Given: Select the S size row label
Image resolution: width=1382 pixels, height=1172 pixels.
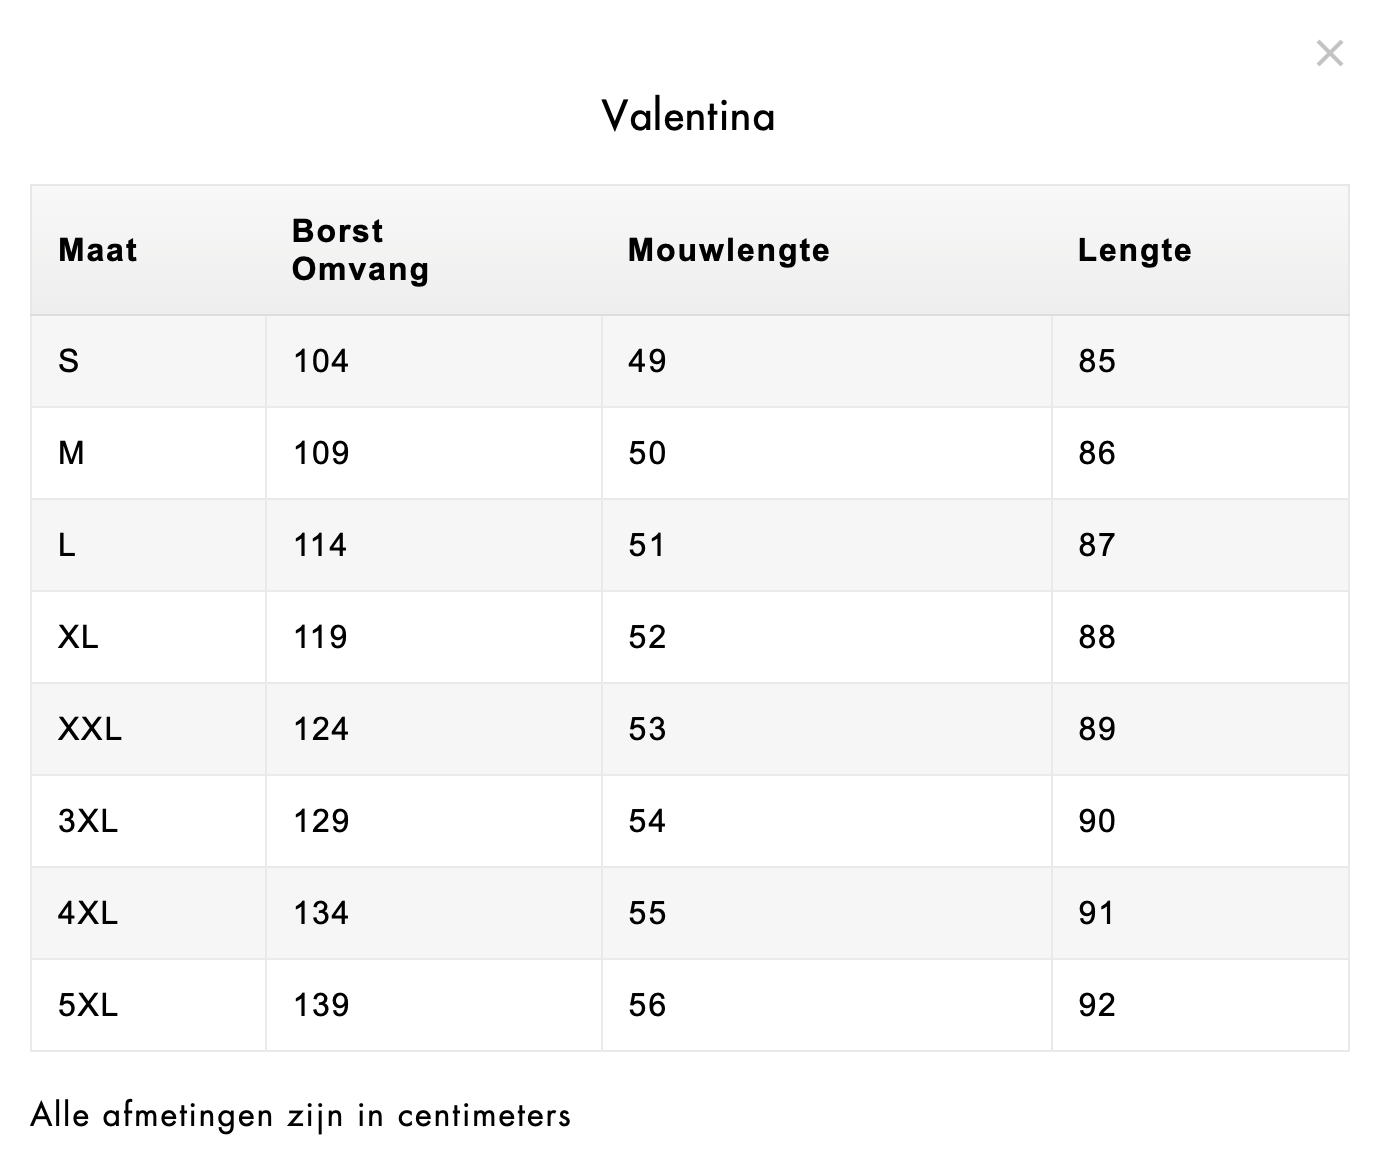Looking at the screenshot, I should point(69,361).
